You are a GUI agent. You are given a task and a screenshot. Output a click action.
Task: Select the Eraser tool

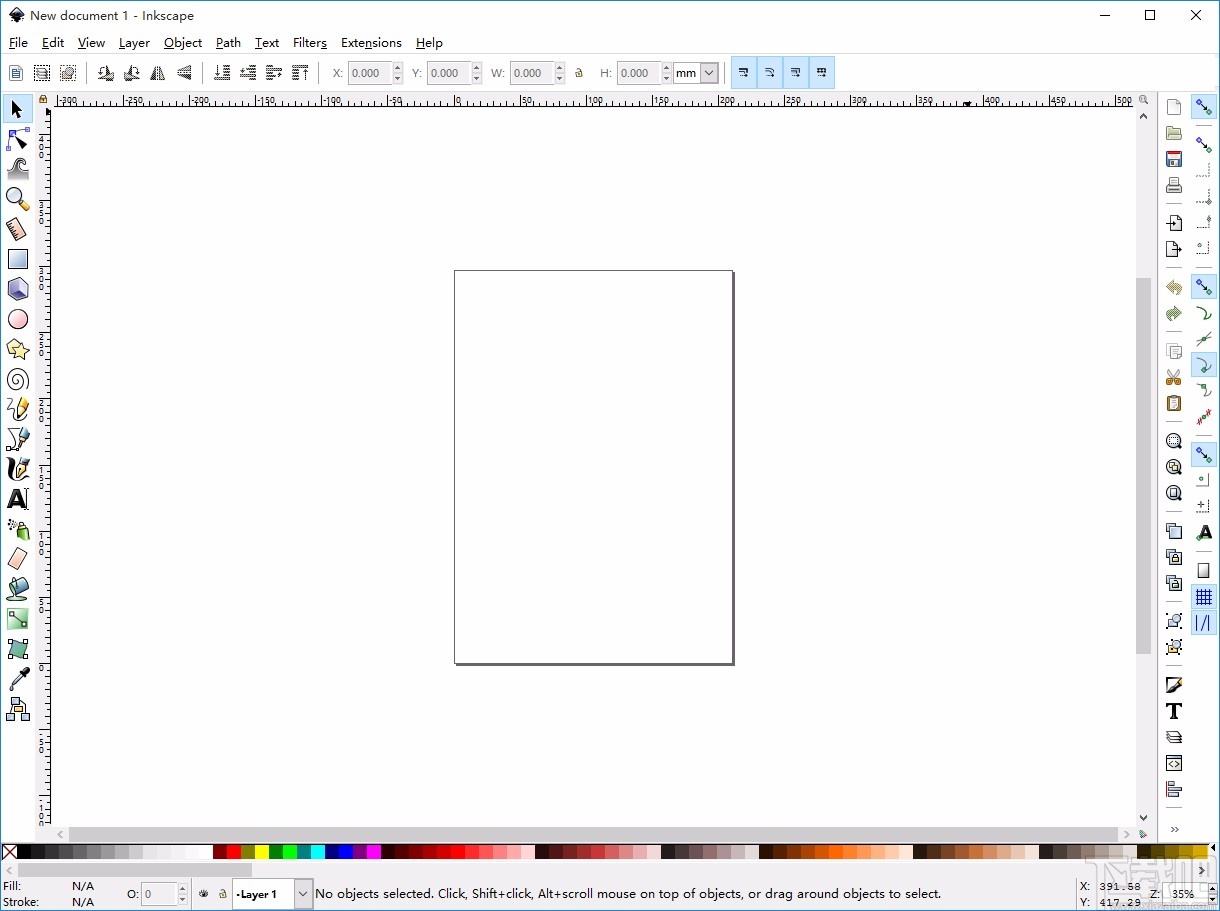17,559
